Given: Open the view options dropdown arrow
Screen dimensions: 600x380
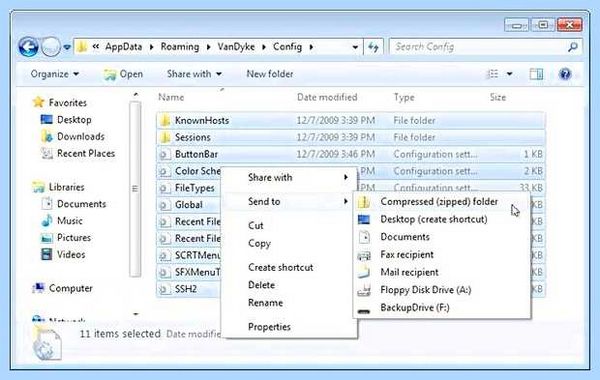Looking at the screenshot, I should click(x=509, y=74).
